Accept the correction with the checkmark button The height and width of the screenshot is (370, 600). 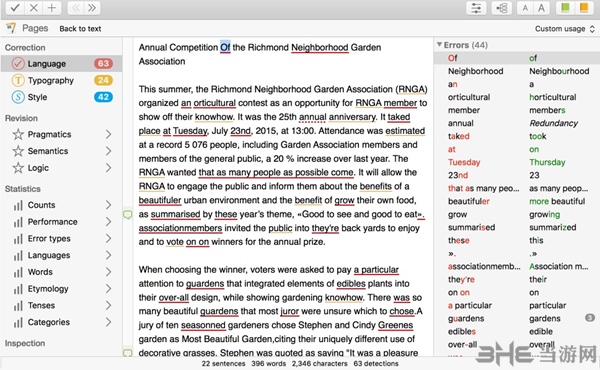(15, 8)
